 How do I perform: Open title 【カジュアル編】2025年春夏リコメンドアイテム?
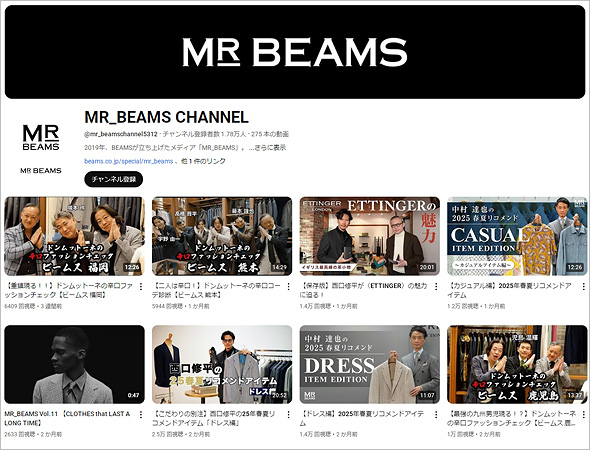pyautogui.click(x=510, y=290)
